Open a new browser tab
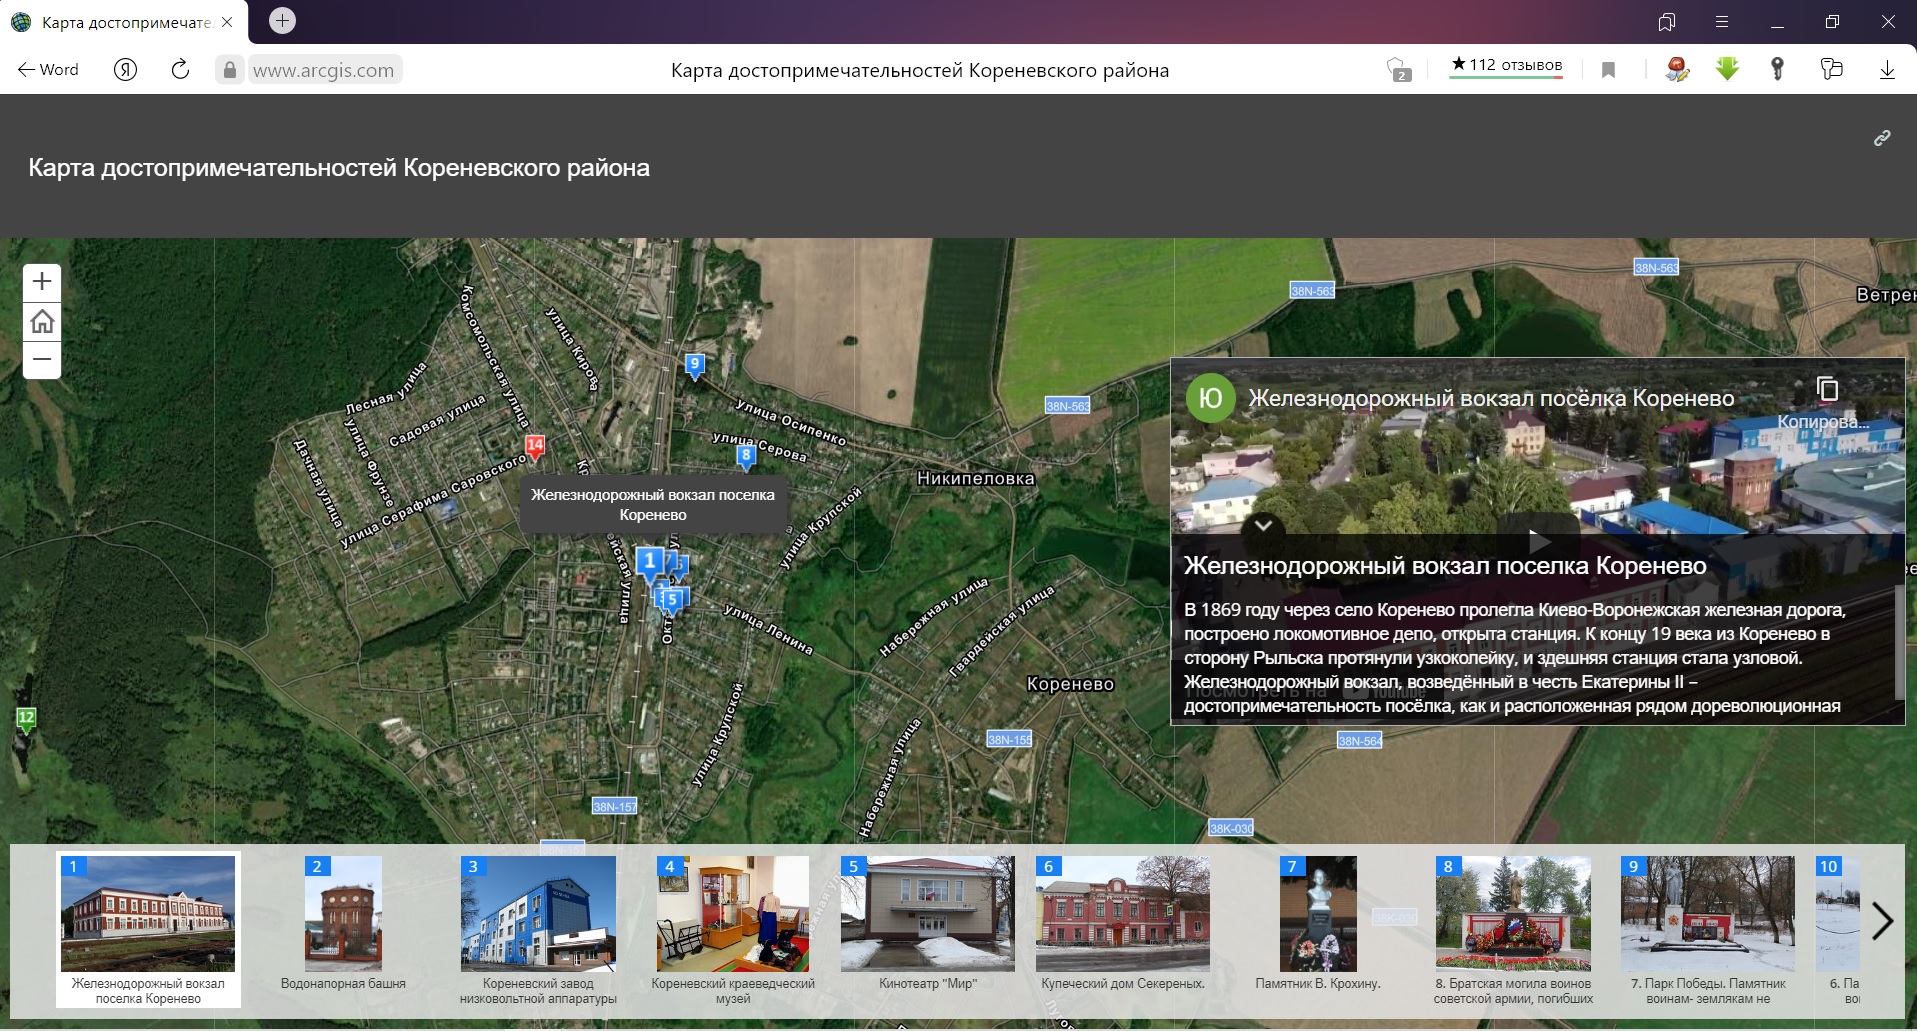 (x=283, y=21)
